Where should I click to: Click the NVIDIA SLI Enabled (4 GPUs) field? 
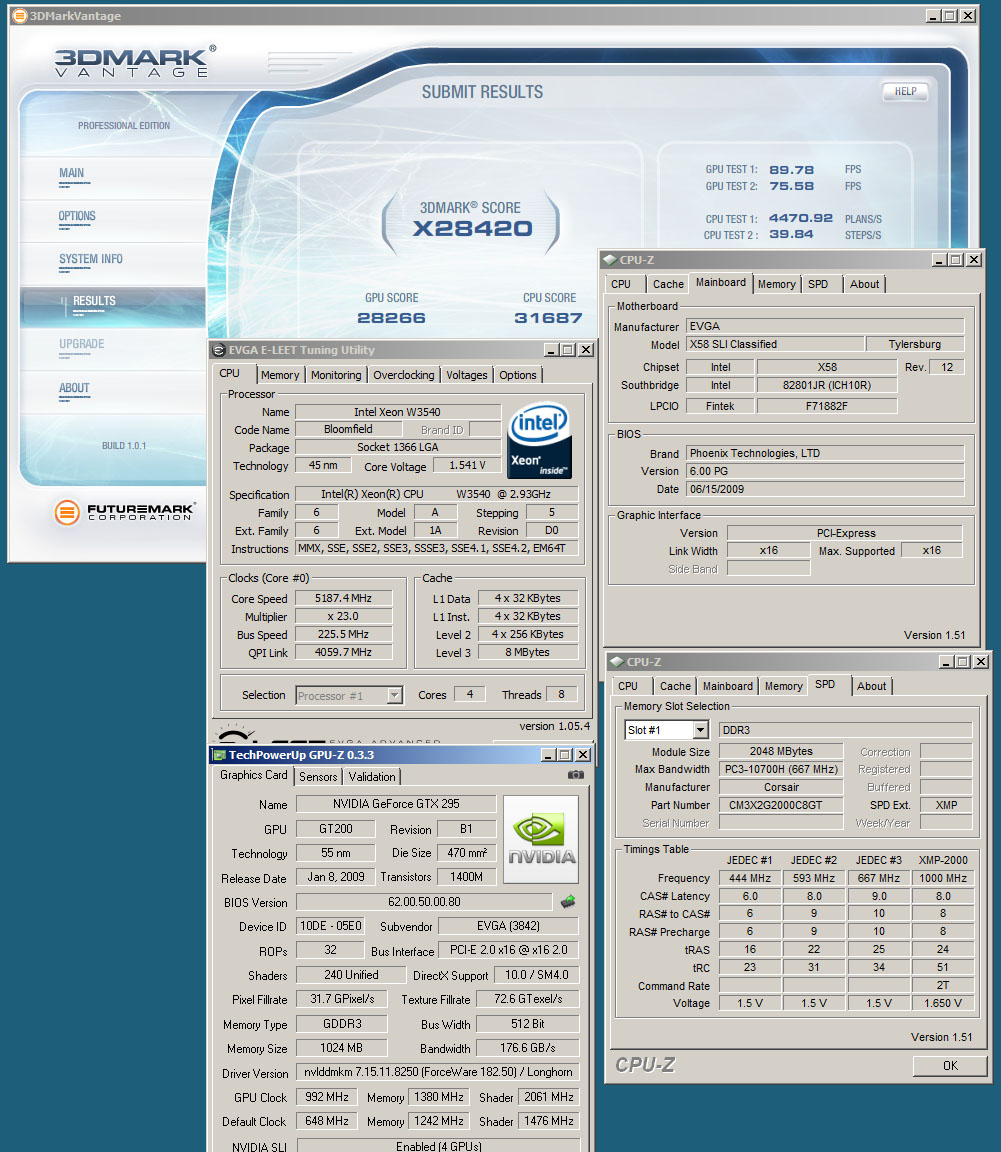[438, 1146]
